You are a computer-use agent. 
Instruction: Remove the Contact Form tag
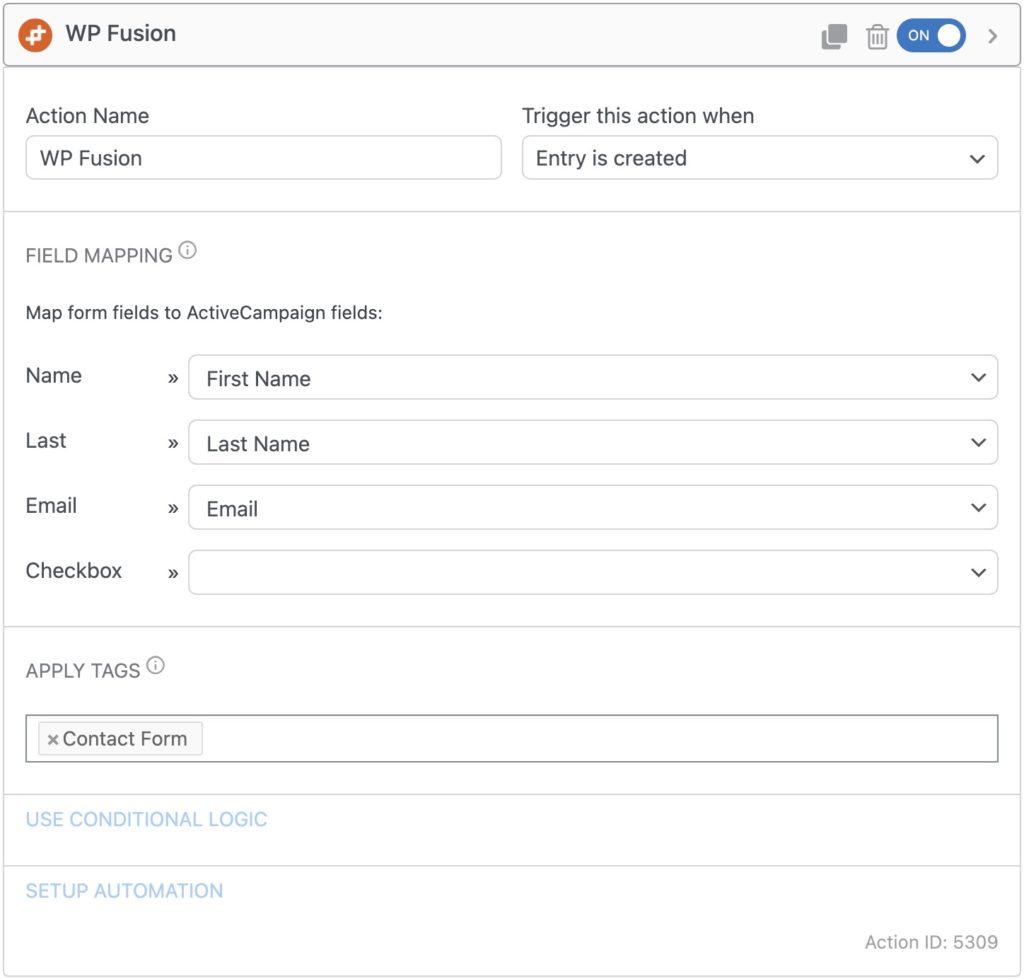53,739
